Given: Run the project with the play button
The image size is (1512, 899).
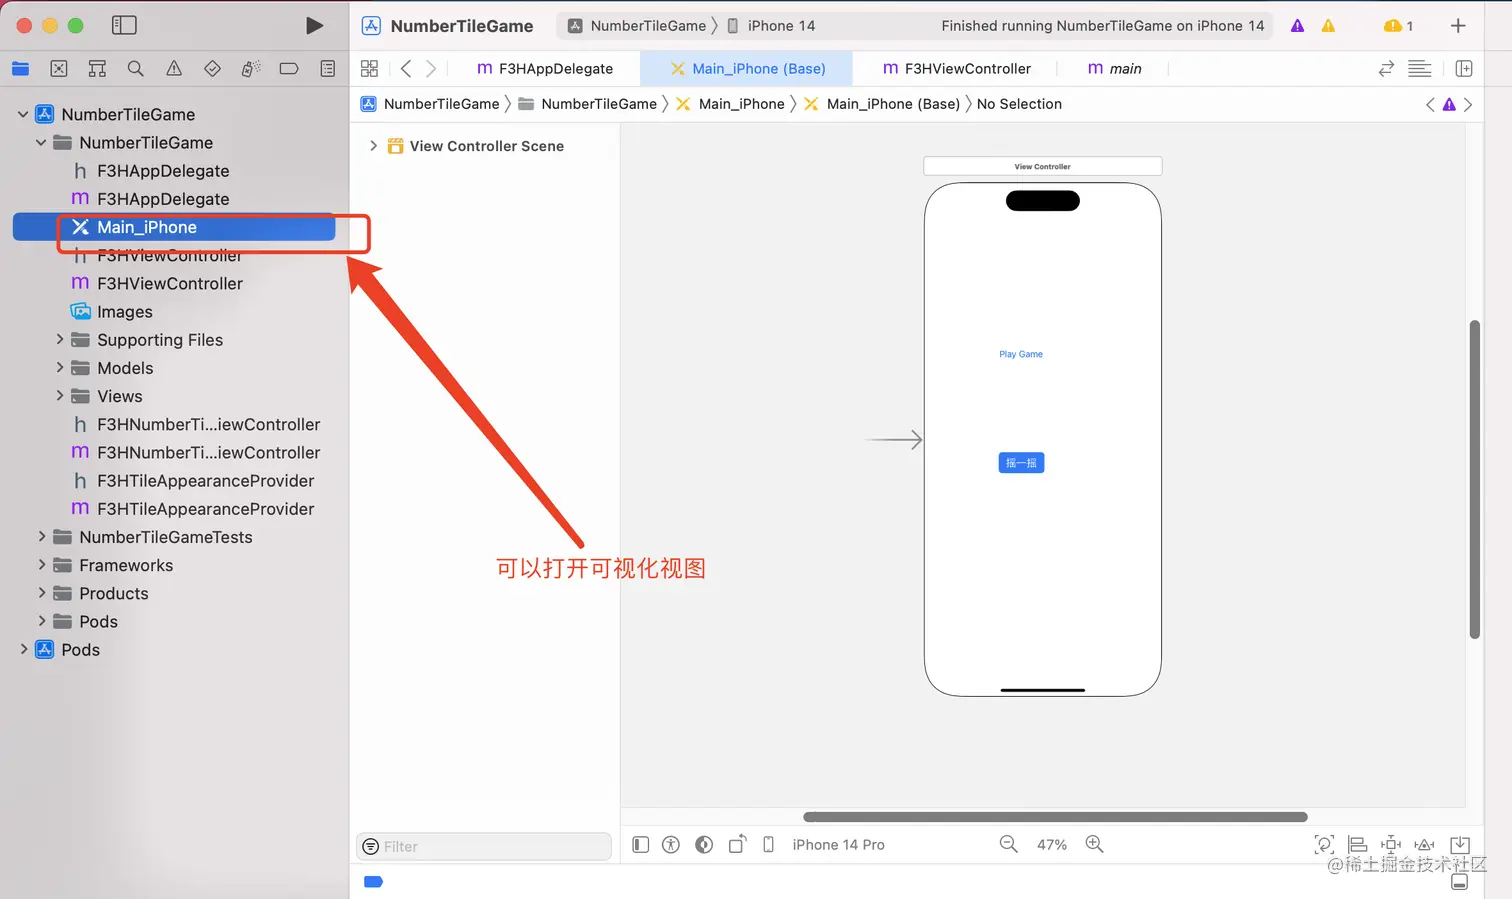Looking at the screenshot, I should tap(314, 25).
